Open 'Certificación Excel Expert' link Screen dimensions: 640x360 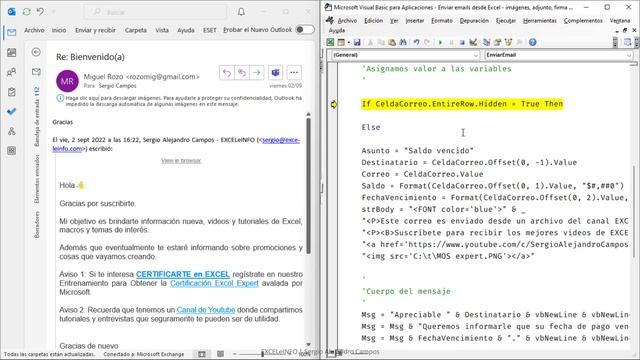[214, 283]
